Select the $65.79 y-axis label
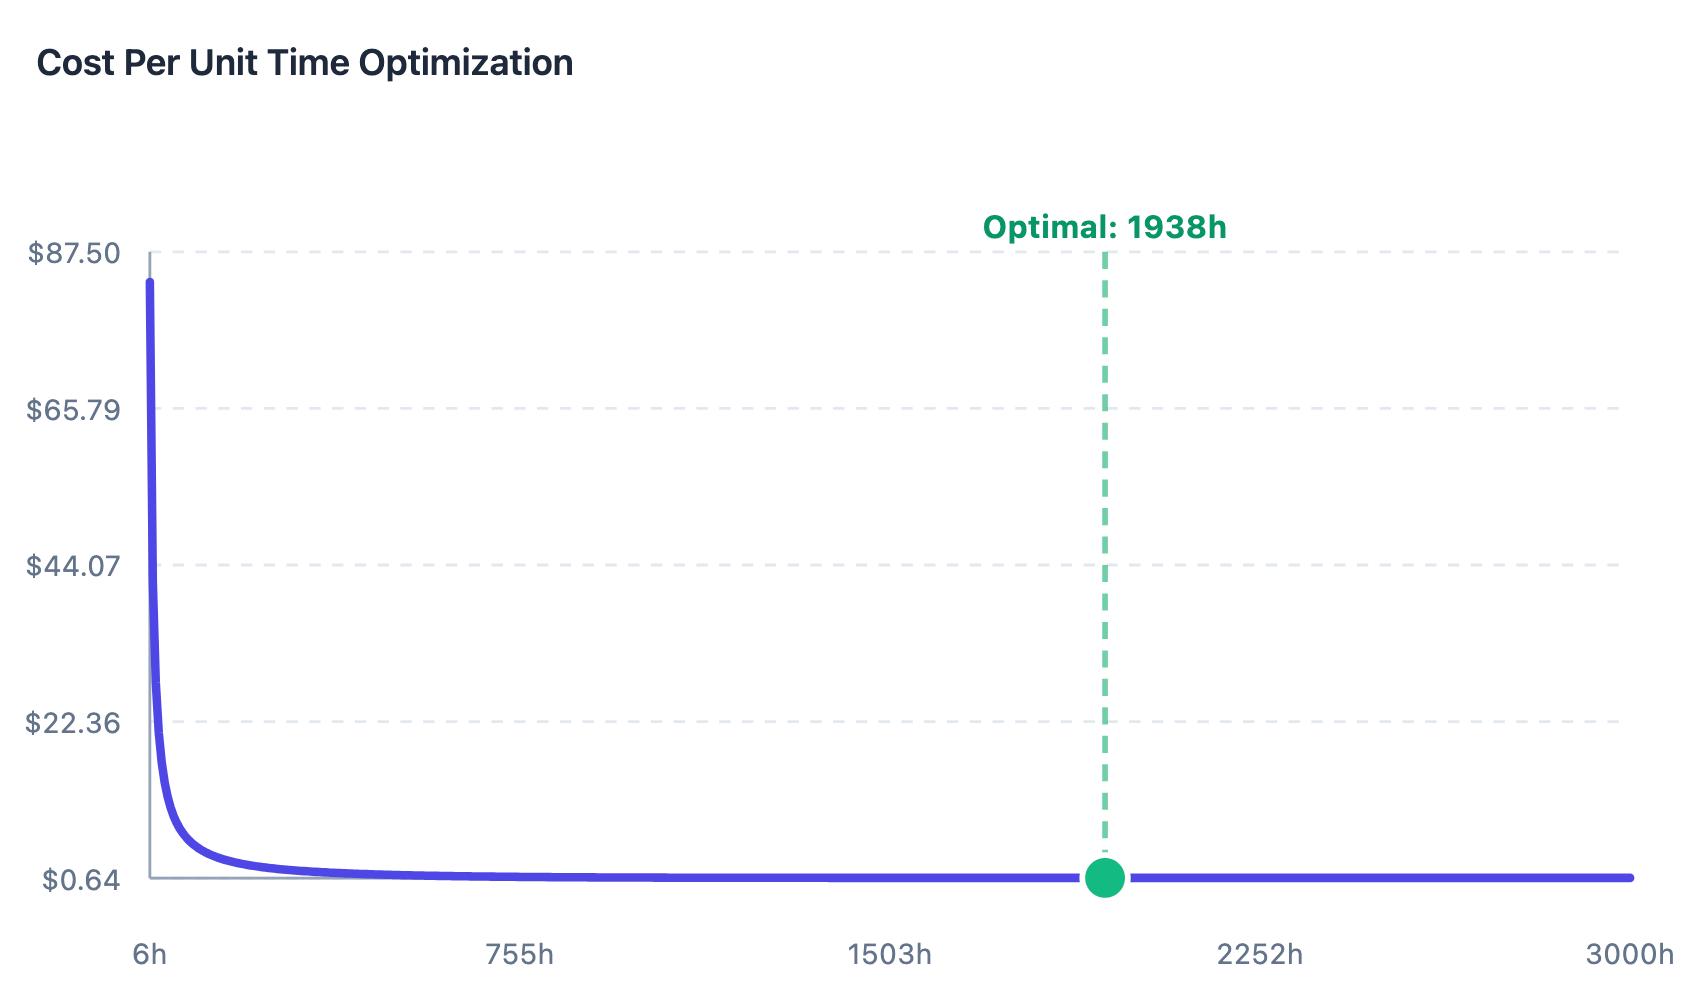The width and height of the screenshot is (1706, 1000). [x=74, y=409]
